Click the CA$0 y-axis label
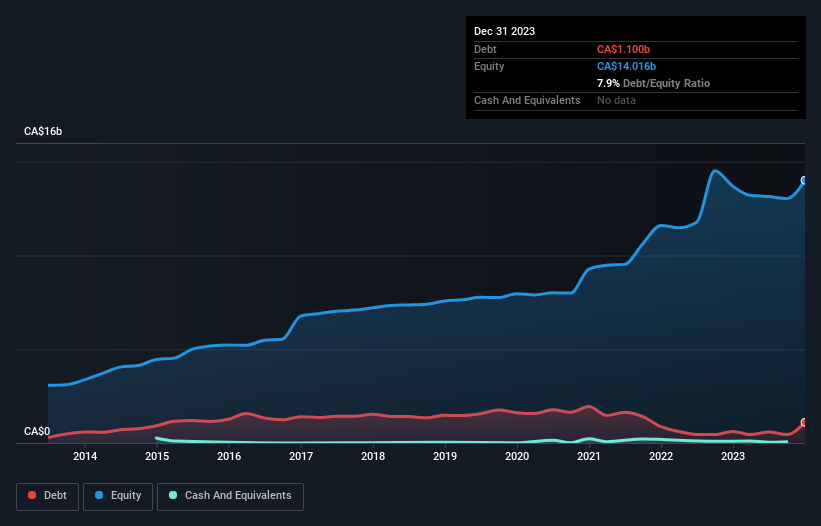 [x=37, y=431]
